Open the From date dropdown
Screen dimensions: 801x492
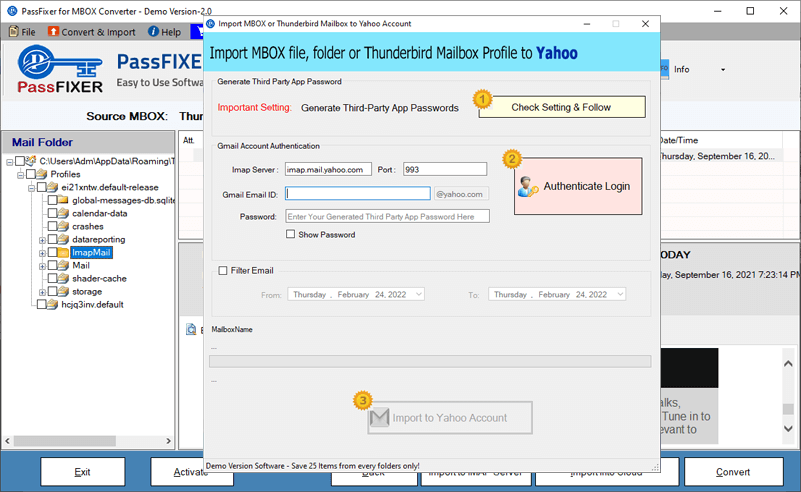[418, 294]
